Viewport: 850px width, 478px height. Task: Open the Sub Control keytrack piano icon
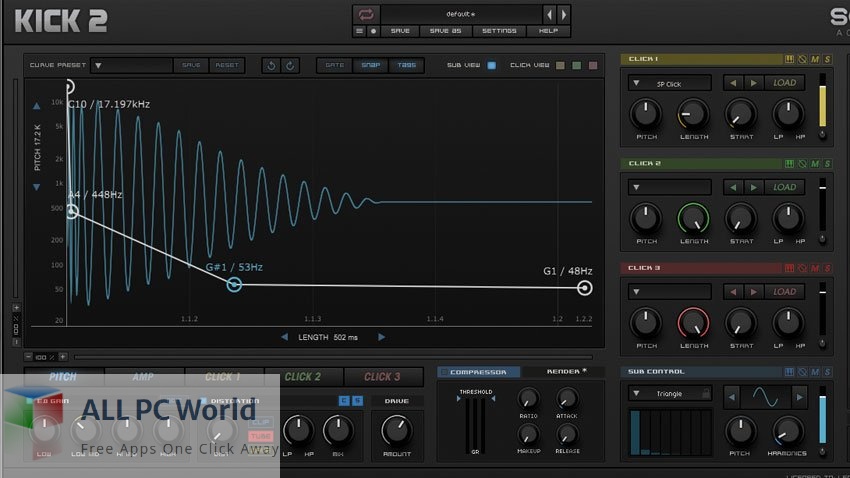(789, 372)
